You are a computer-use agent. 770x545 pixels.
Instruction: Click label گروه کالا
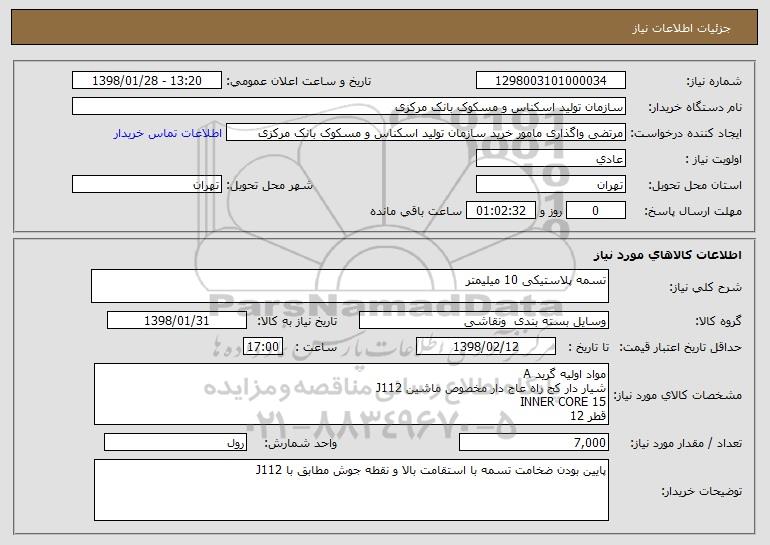pyautogui.click(x=718, y=321)
